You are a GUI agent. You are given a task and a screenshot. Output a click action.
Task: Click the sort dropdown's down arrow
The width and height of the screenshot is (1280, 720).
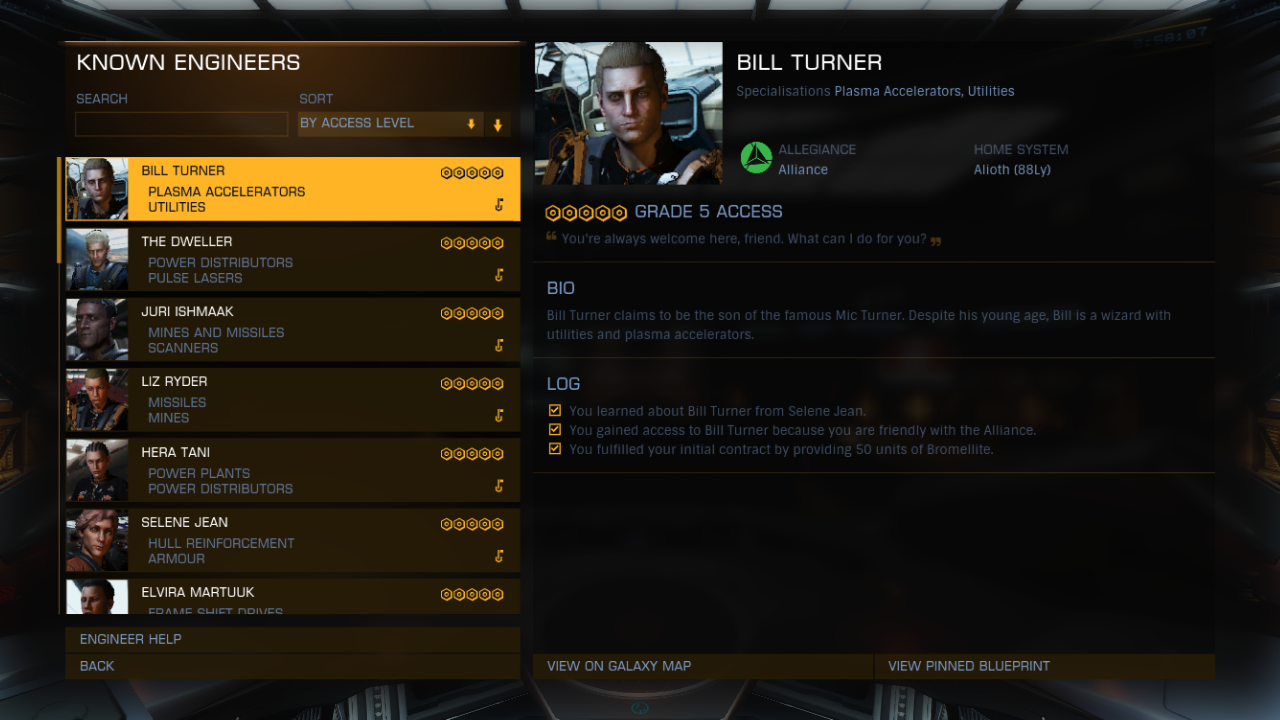(x=471, y=124)
